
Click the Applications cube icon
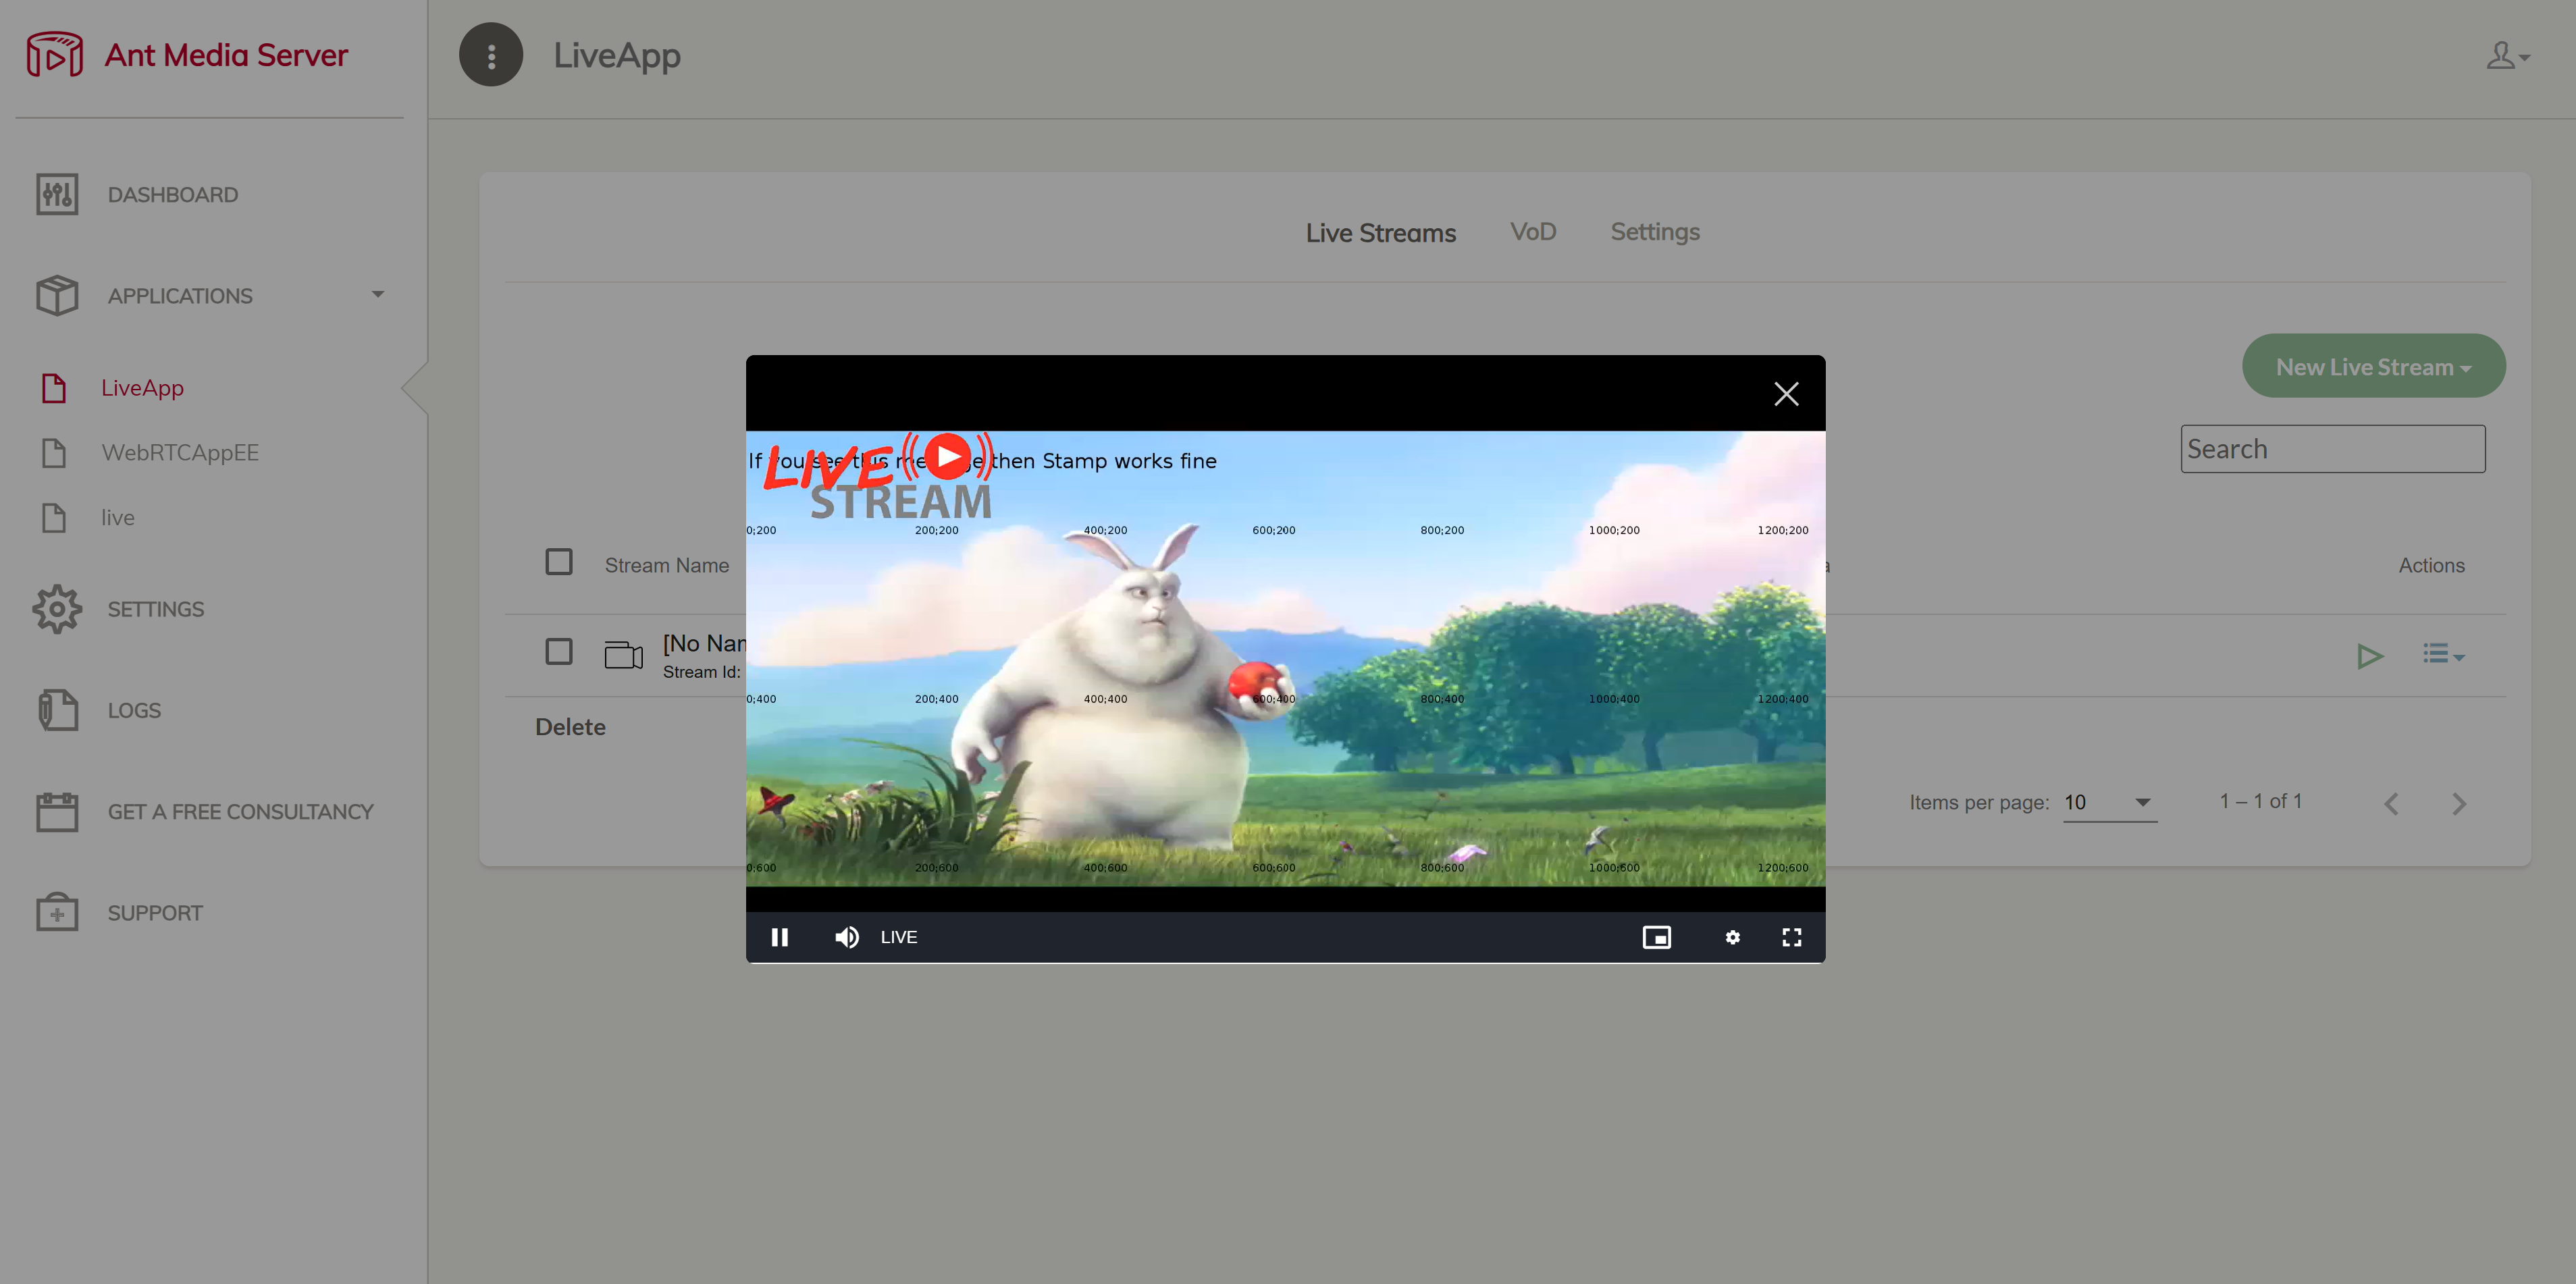pyautogui.click(x=57, y=295)
